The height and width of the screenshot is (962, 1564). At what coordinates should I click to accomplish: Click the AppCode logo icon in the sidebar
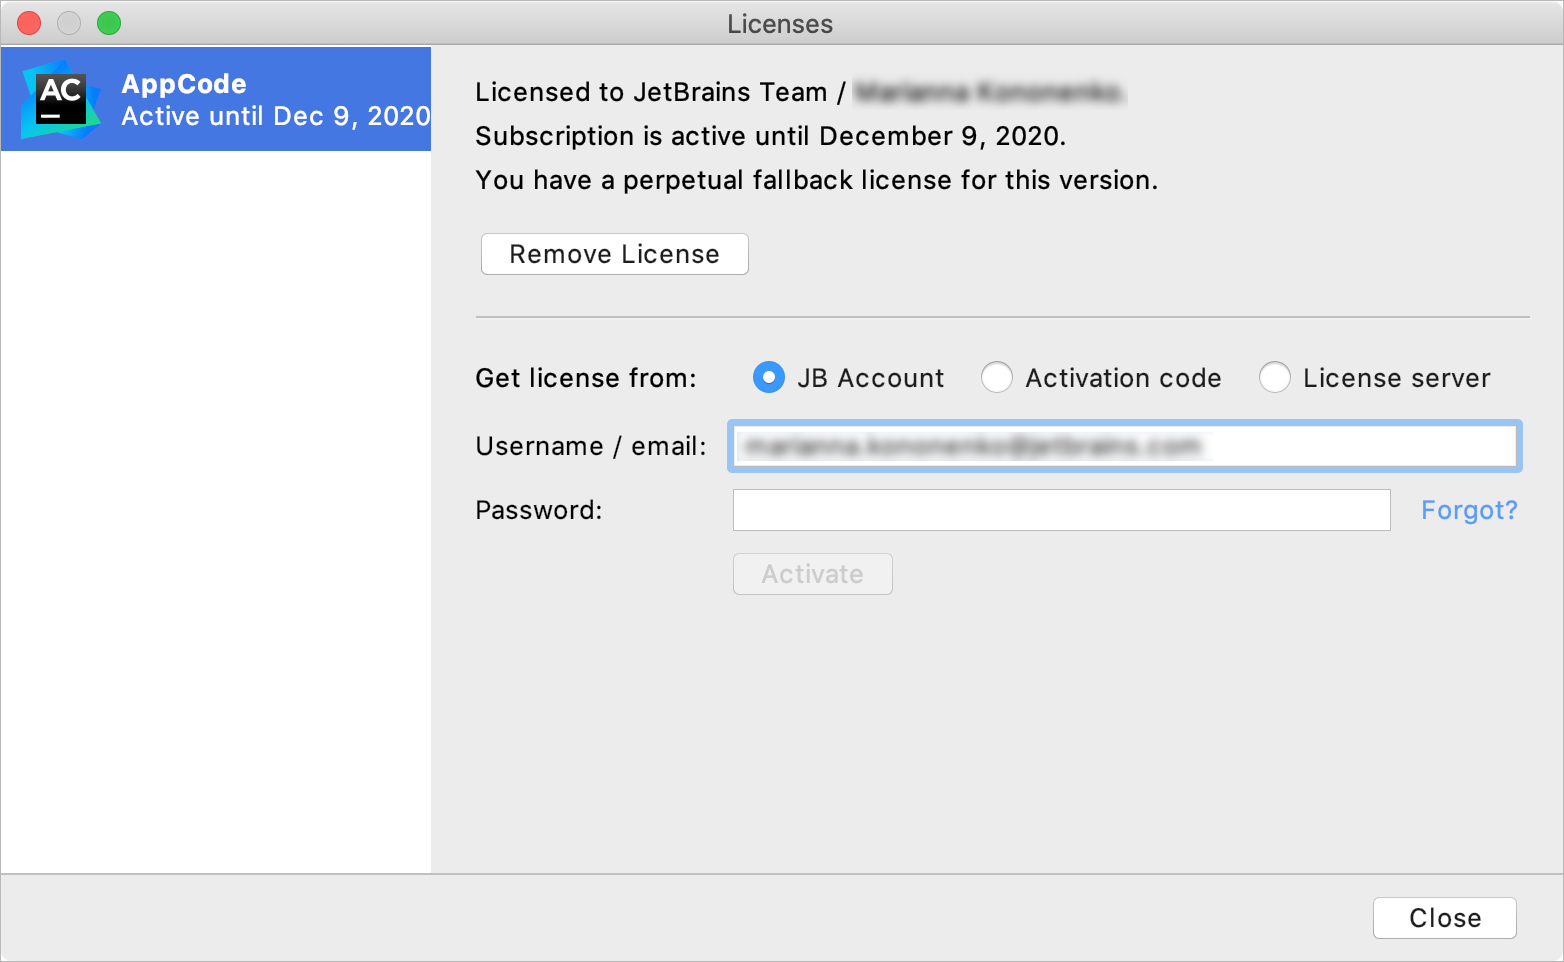click(61, 99)
